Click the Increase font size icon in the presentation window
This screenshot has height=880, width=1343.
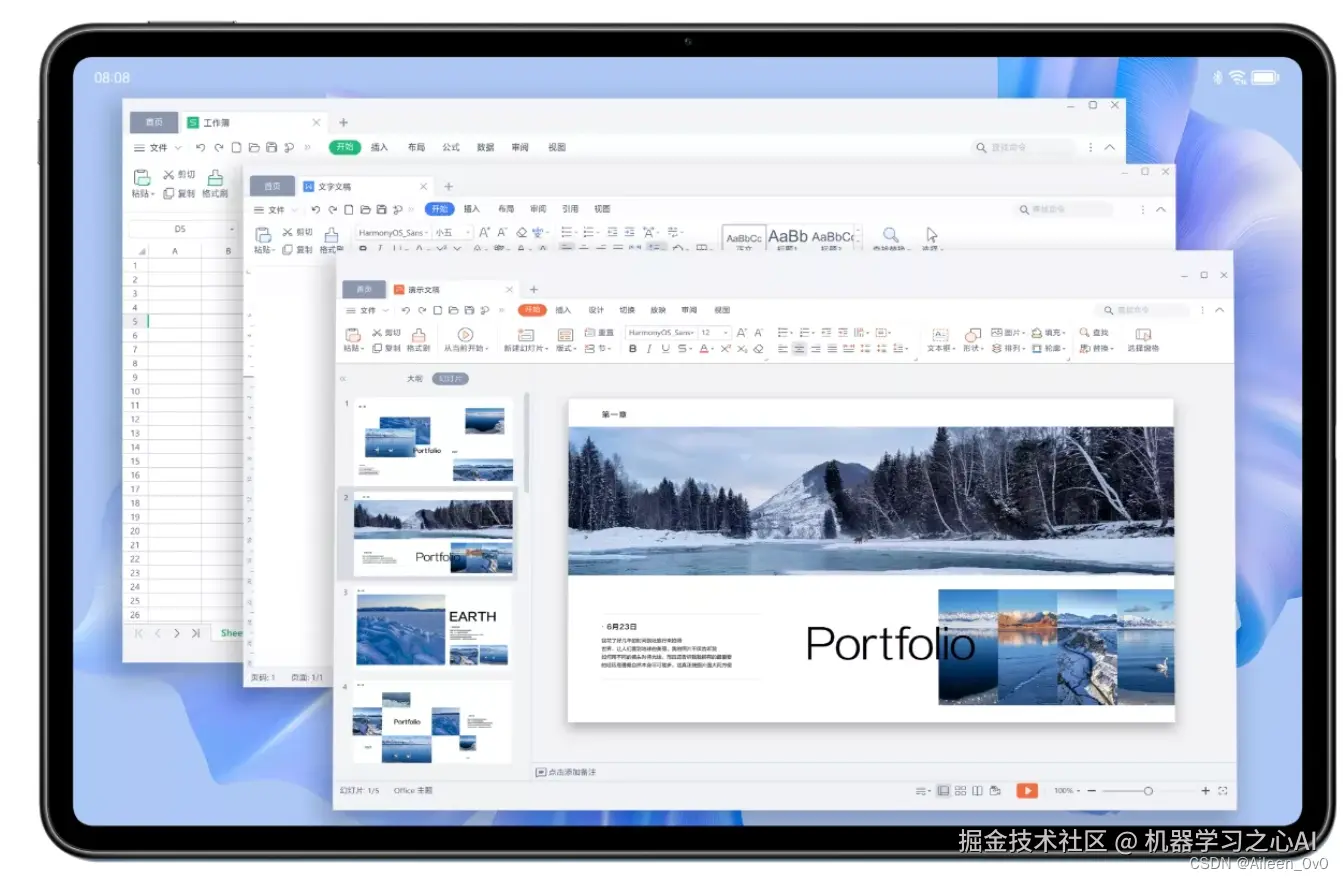coord(741,332)
